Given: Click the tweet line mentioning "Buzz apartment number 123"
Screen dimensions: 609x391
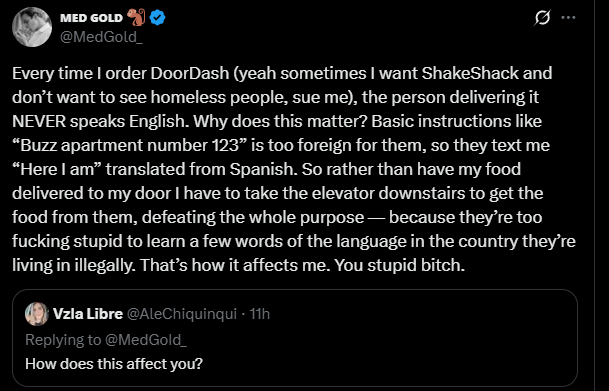Looking at the screenshot, I should click(281, 146).
